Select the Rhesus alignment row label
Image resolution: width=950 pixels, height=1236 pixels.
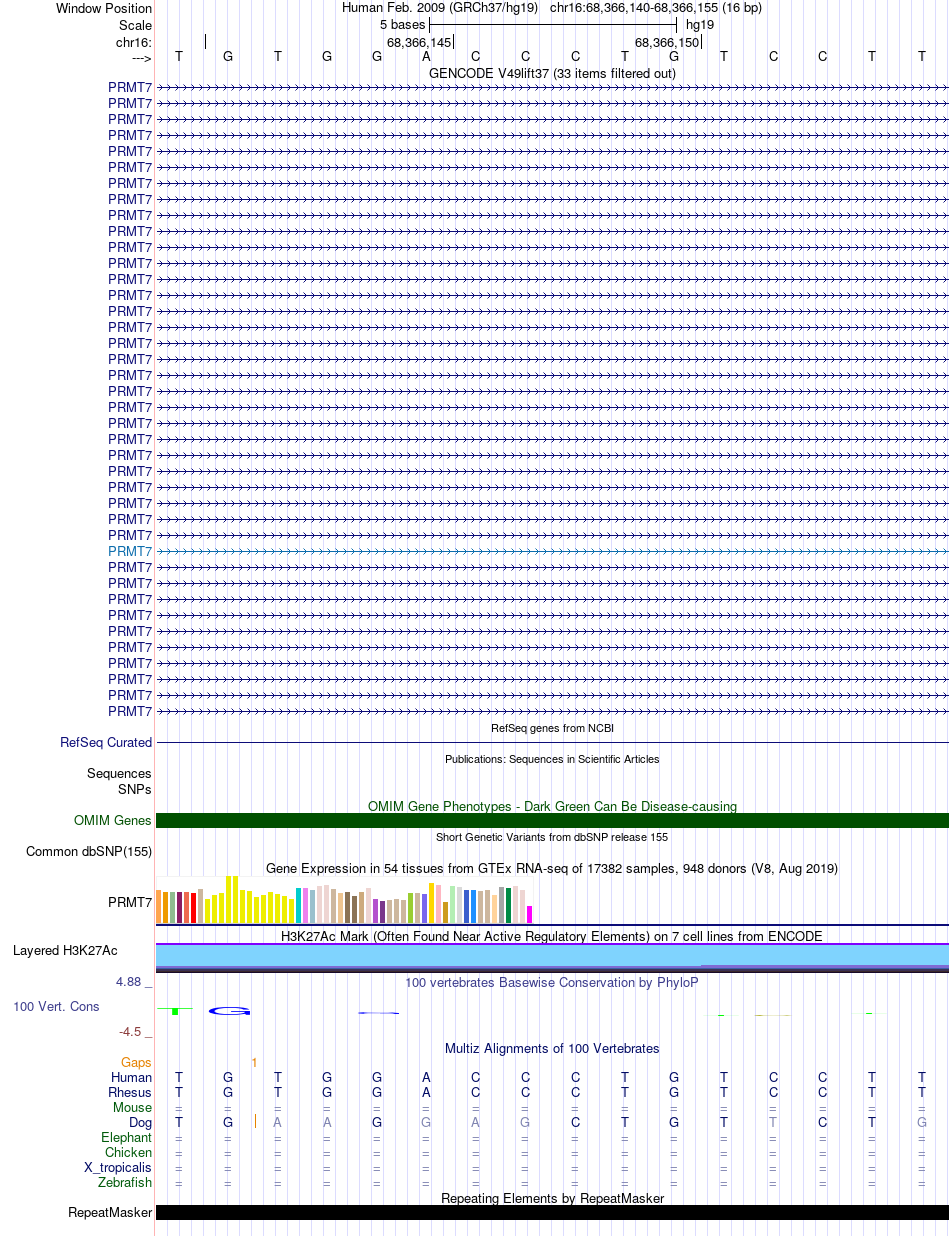(130, 1093)
